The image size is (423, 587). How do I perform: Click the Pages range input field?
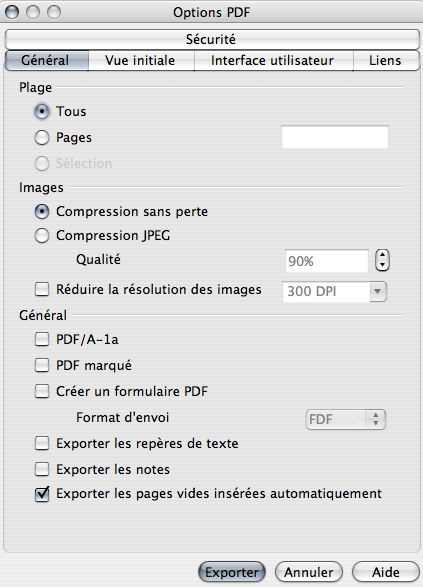[335, 137]
